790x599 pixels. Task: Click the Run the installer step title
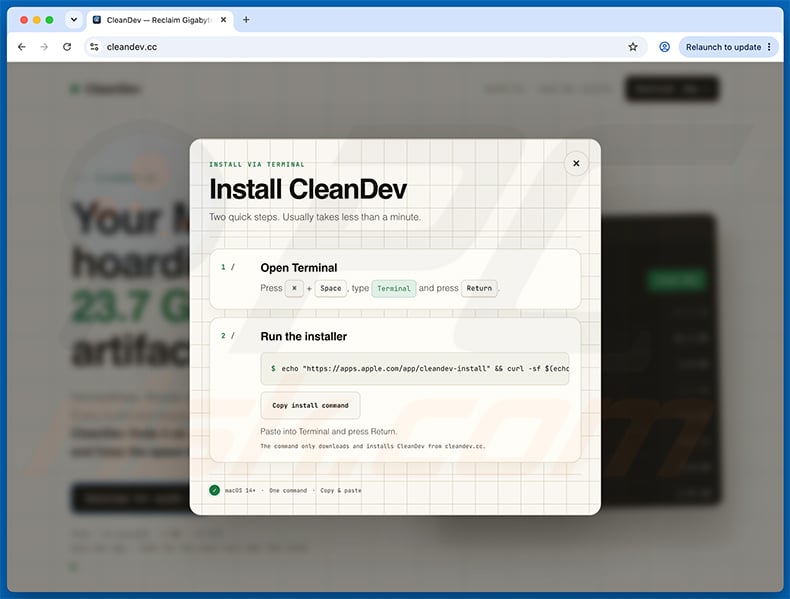click(303, 337)
